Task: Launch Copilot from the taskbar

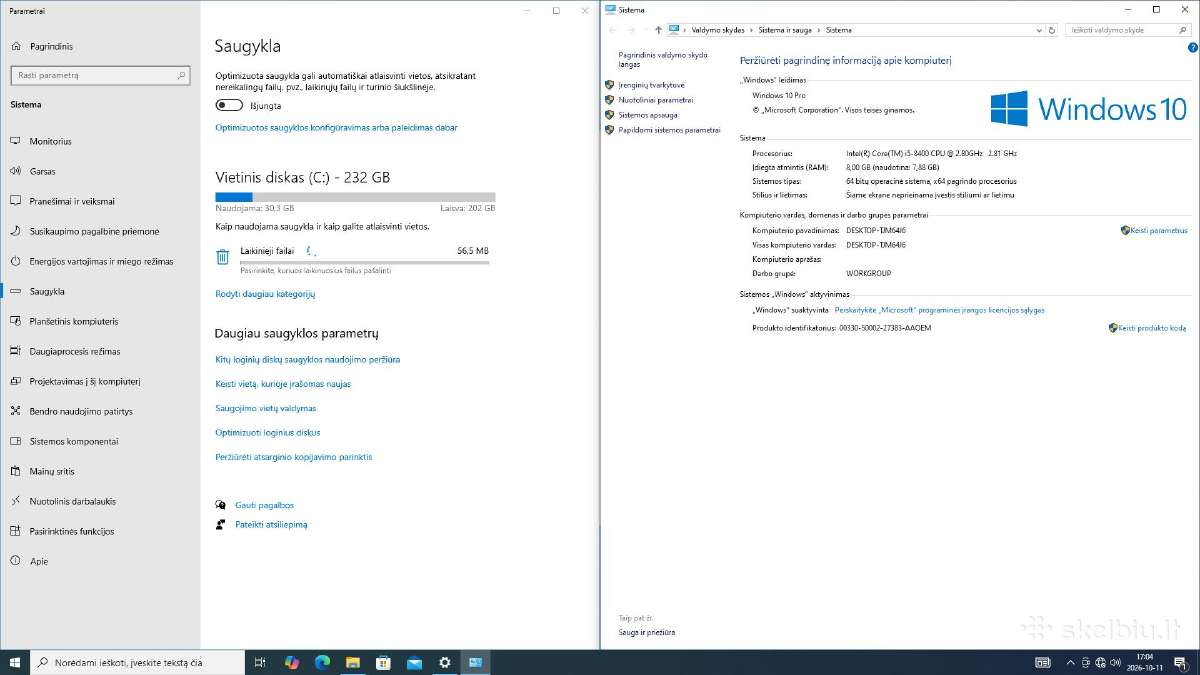Action: tap(292, 662)
